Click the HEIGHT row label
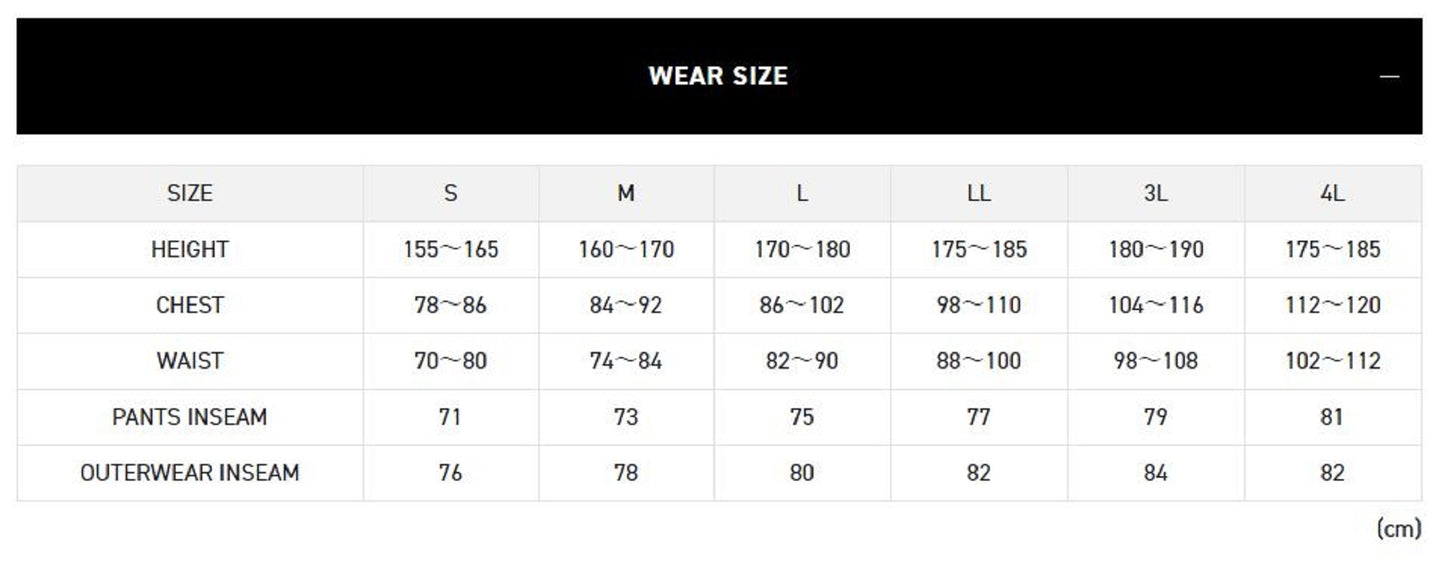 coord(190,250)
